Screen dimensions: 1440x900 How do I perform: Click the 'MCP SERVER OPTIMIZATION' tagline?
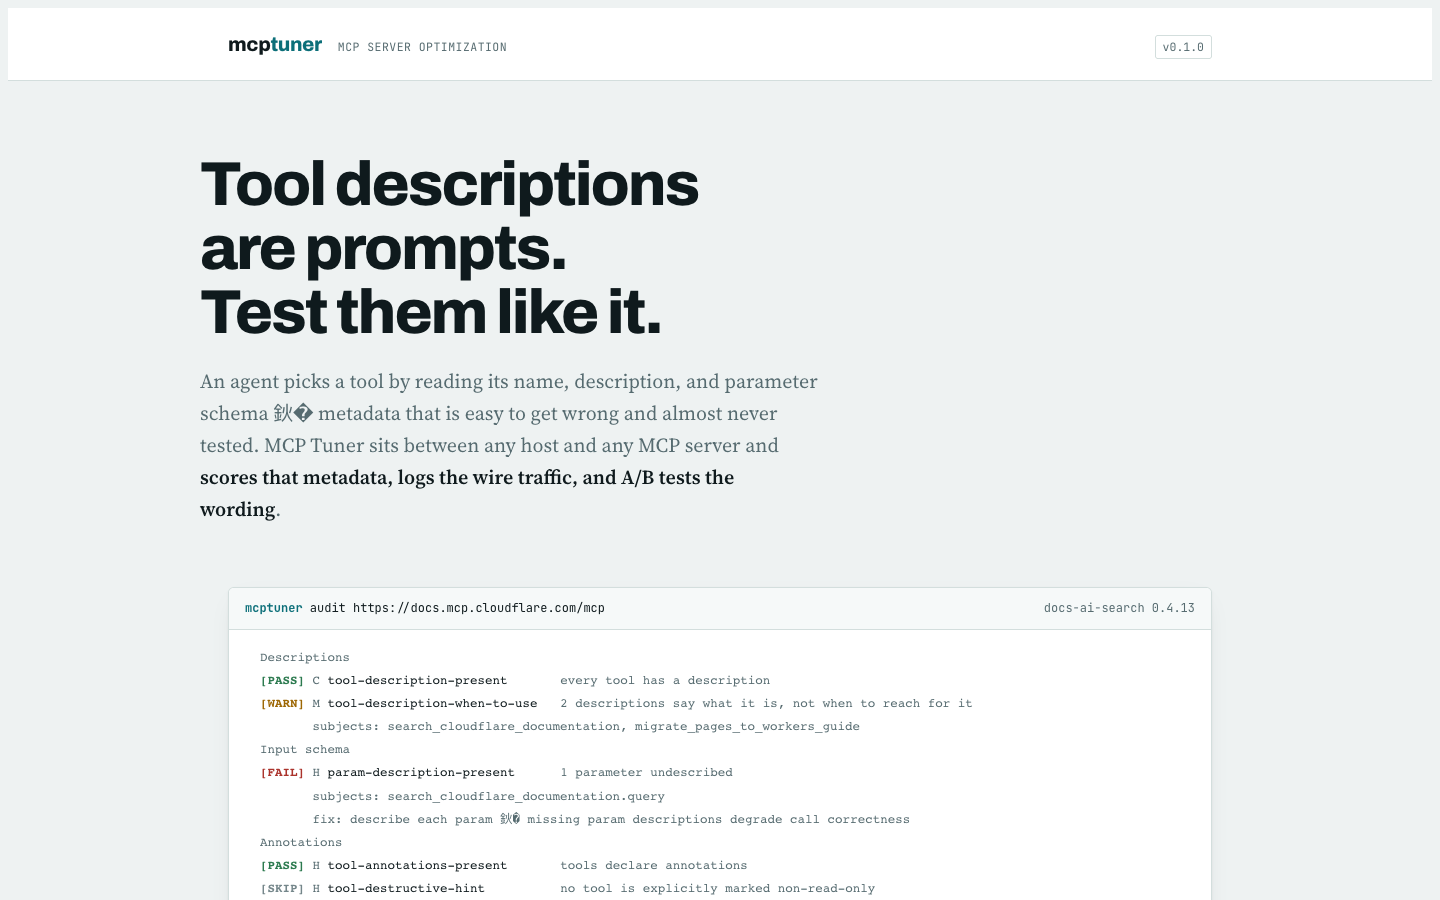tap(422, 47)
